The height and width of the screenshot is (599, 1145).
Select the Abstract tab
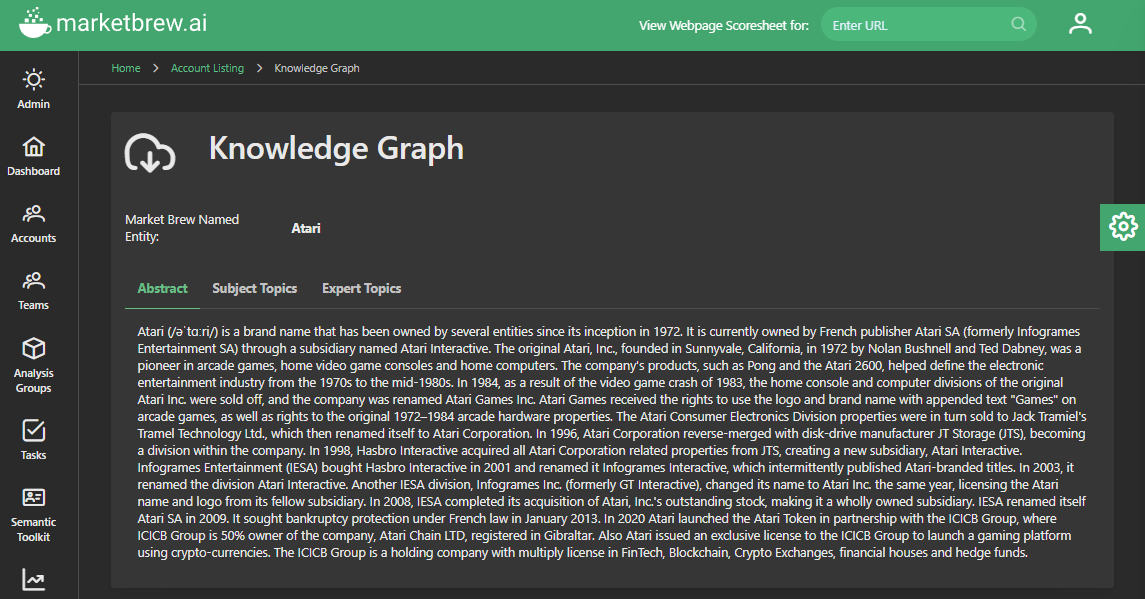pos(162,289)
